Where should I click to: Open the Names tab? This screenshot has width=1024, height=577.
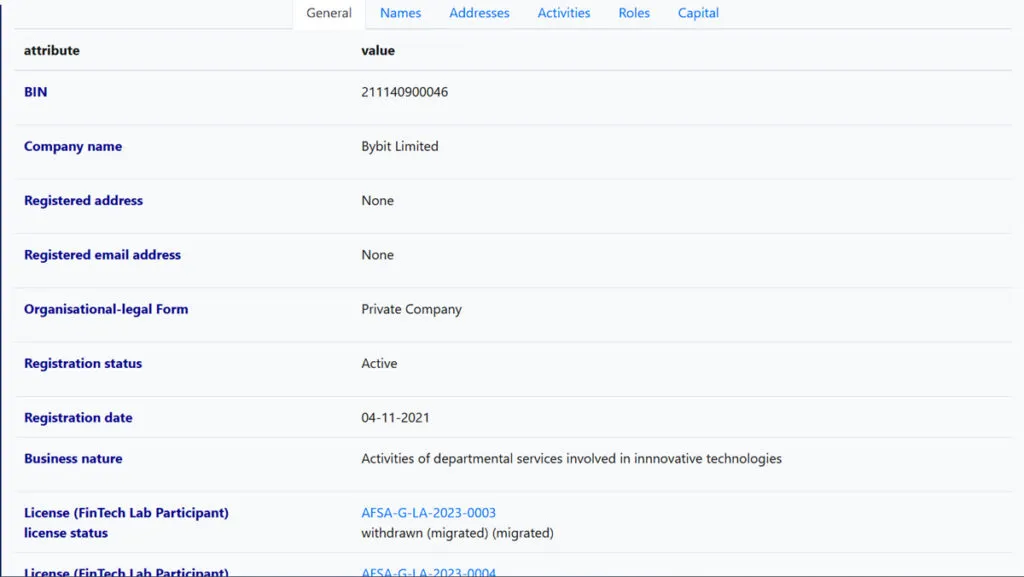coord(400,13)
